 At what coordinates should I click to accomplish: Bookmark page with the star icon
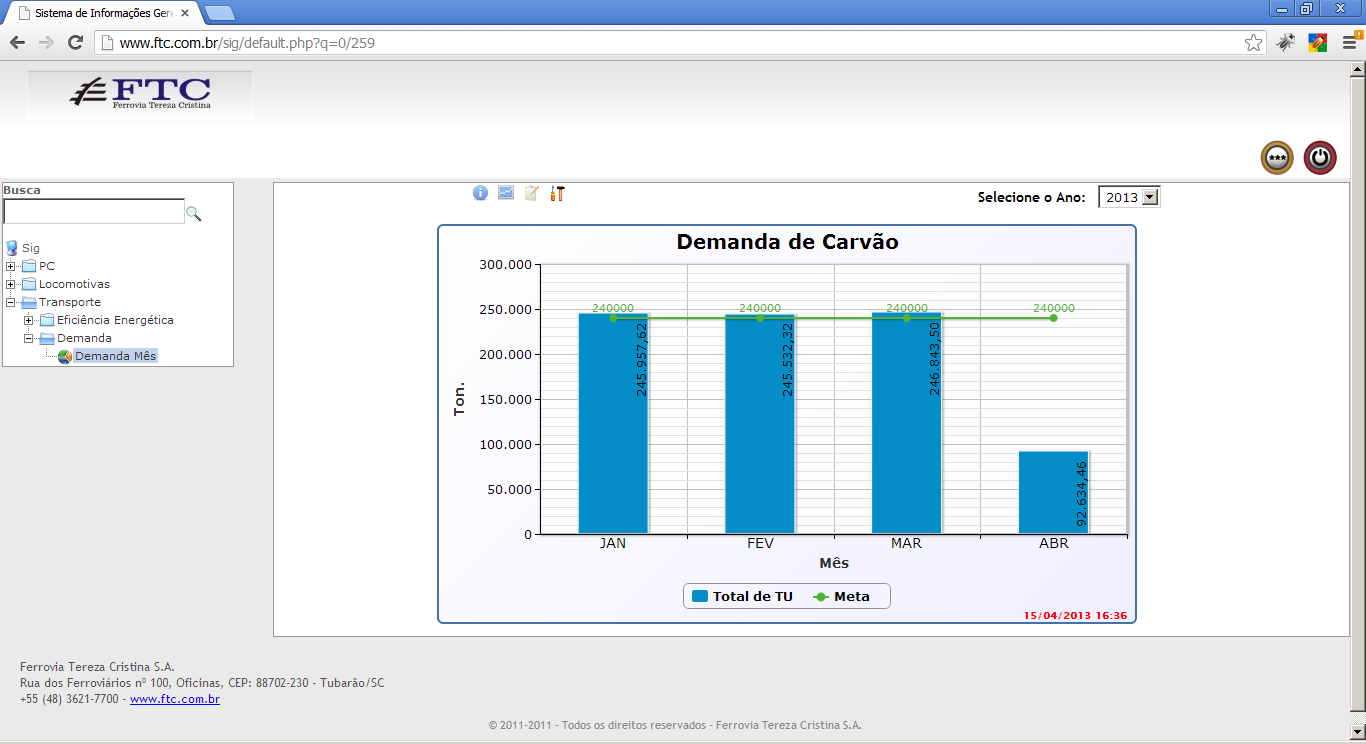pyautogui.click(x=1253, y=43)
